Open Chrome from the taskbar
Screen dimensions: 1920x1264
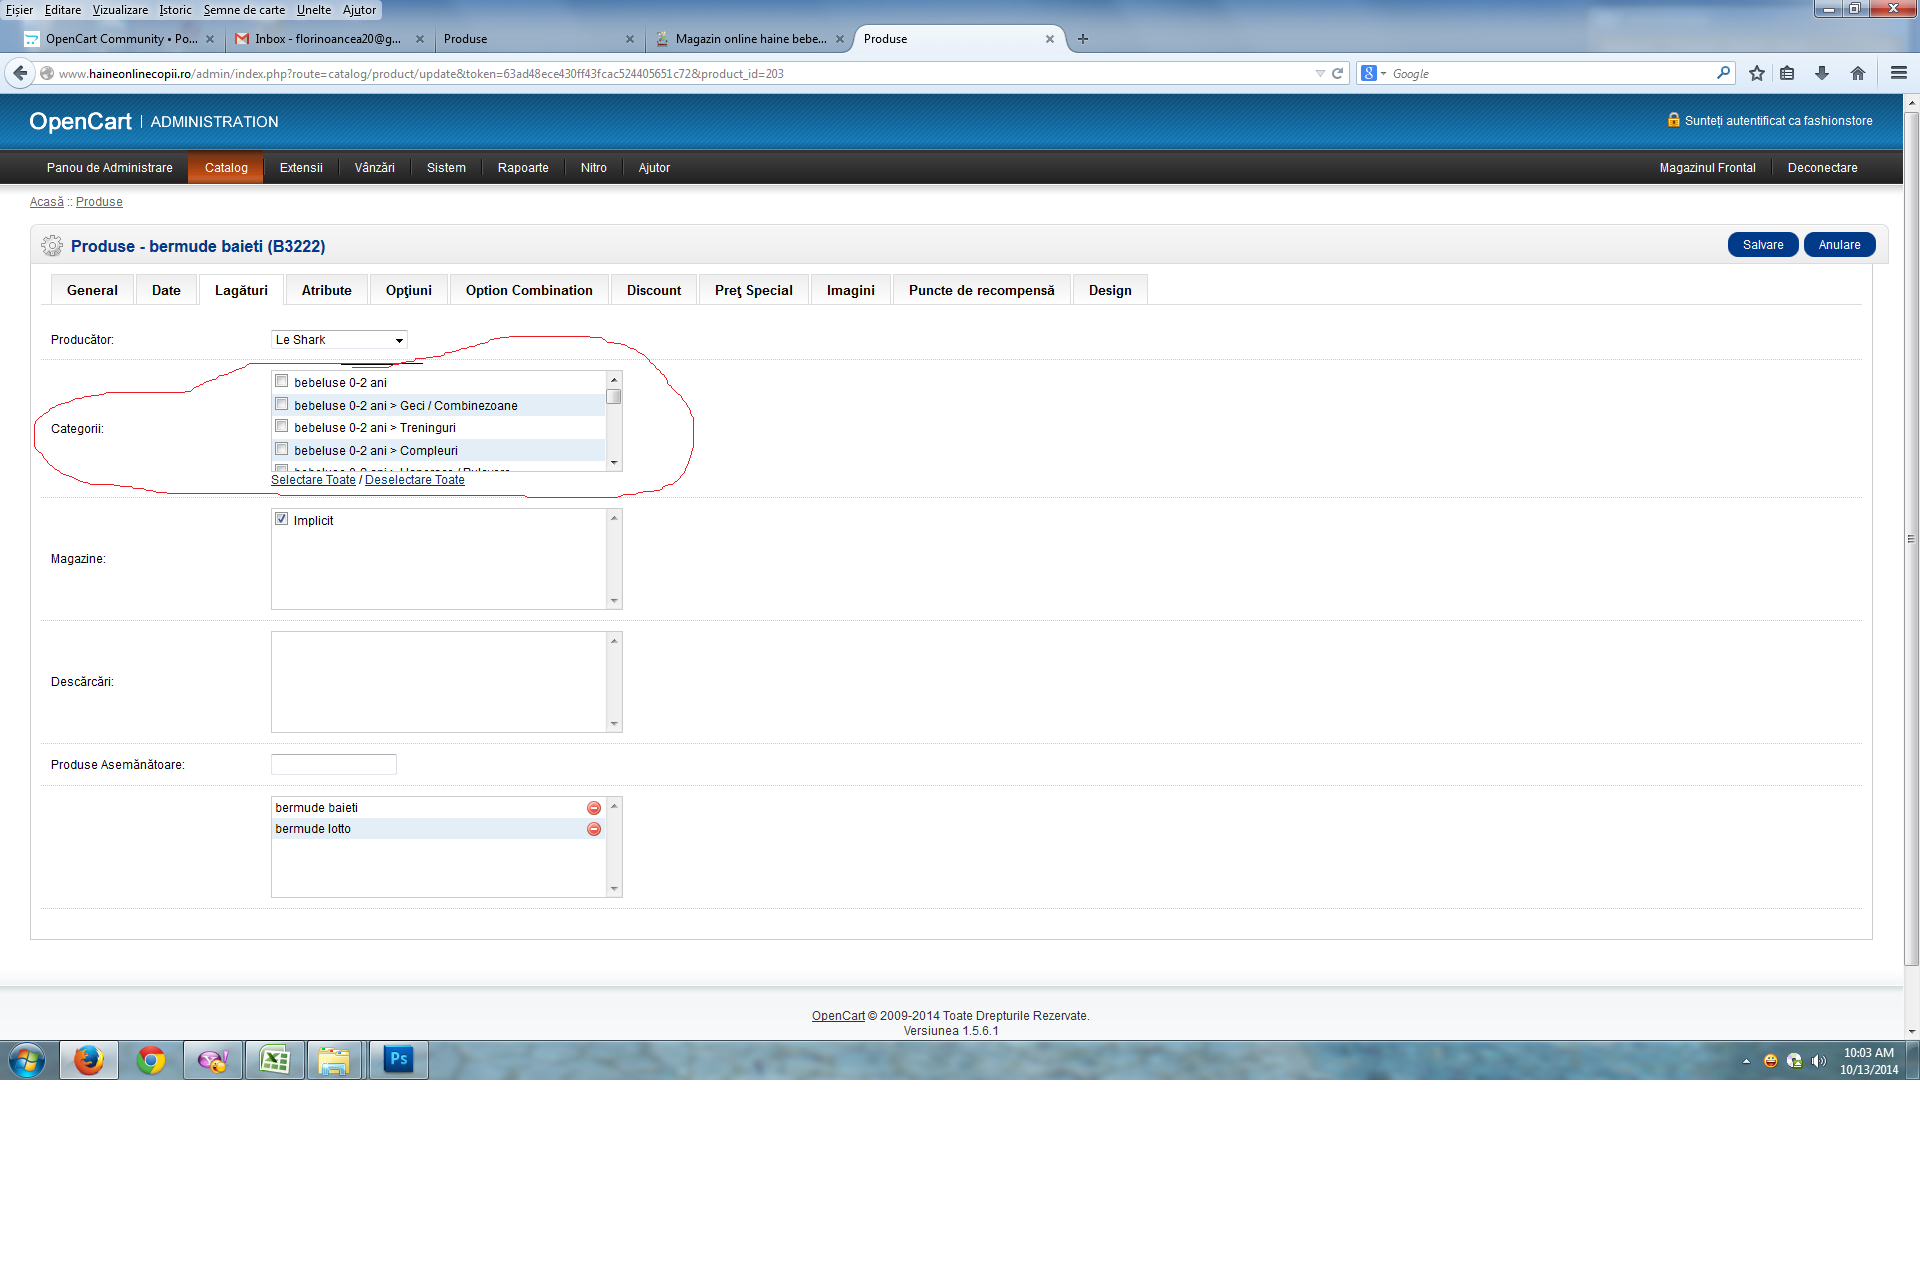click(x=151, y=1060)
